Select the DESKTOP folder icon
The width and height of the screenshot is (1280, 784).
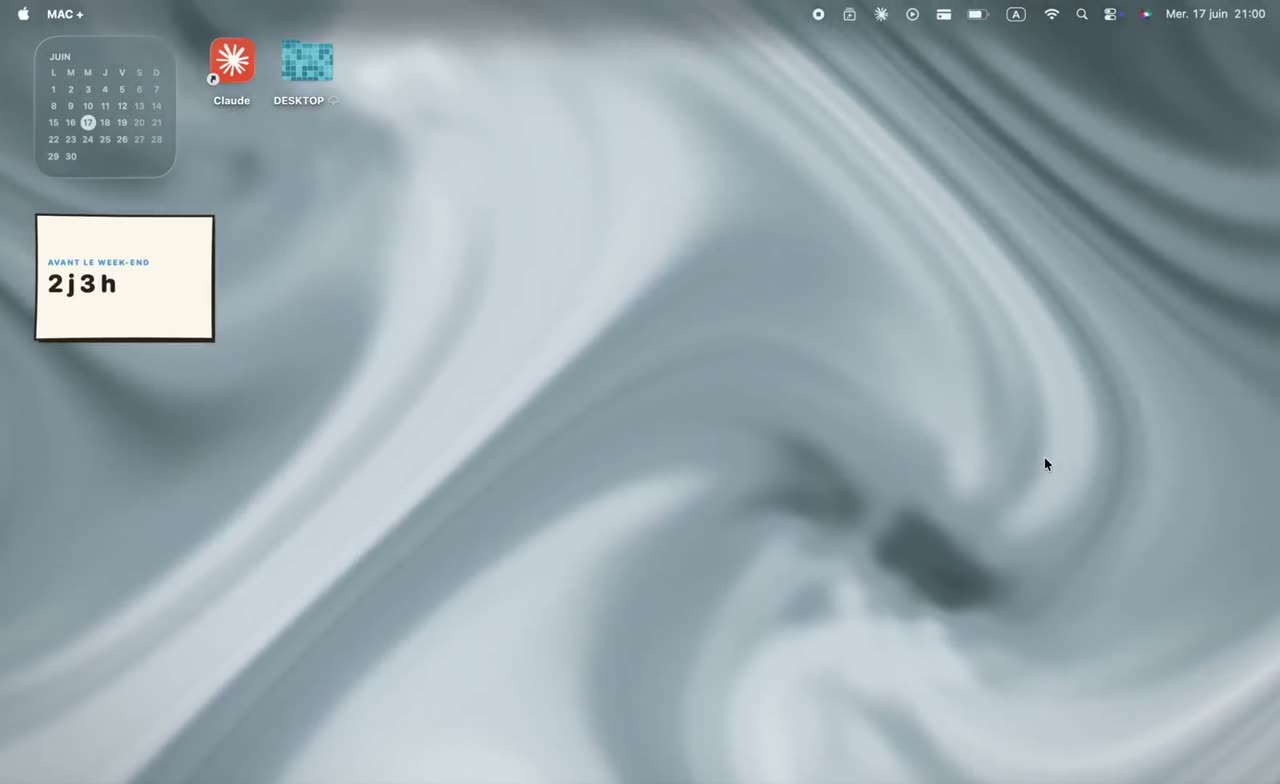click(x=307, y=61)
